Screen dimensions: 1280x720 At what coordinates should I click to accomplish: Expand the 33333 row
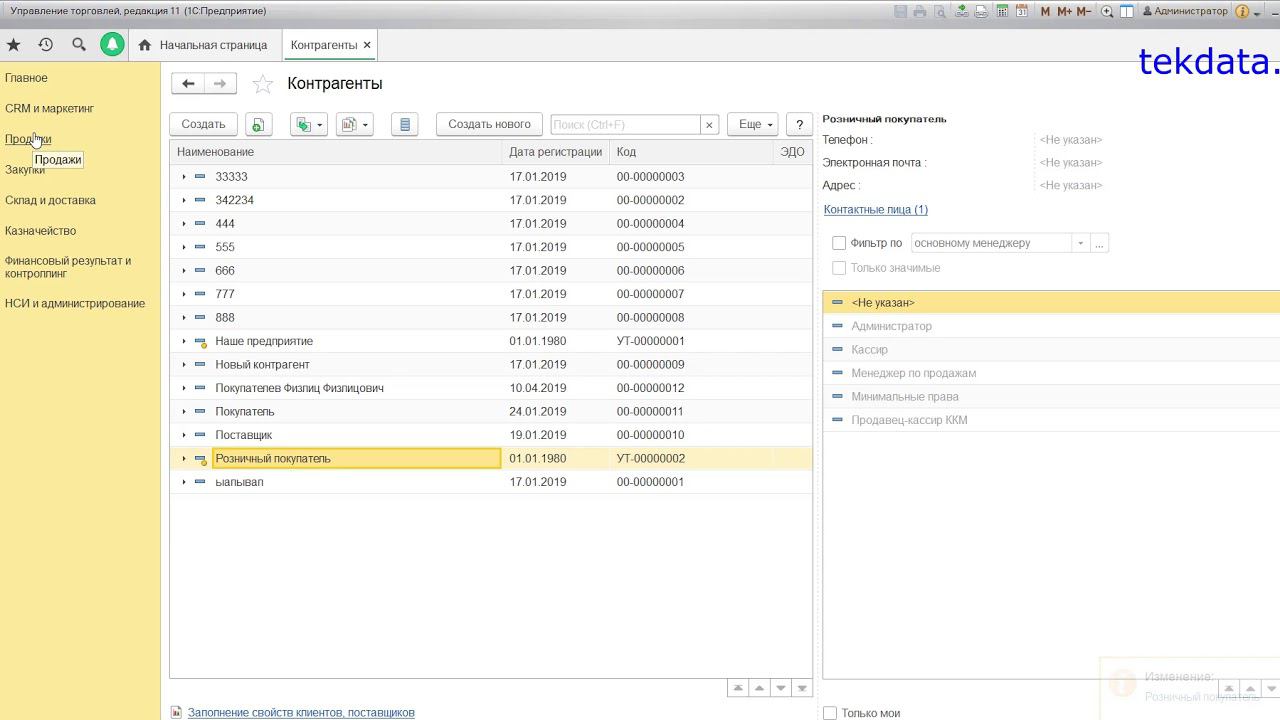184,177
